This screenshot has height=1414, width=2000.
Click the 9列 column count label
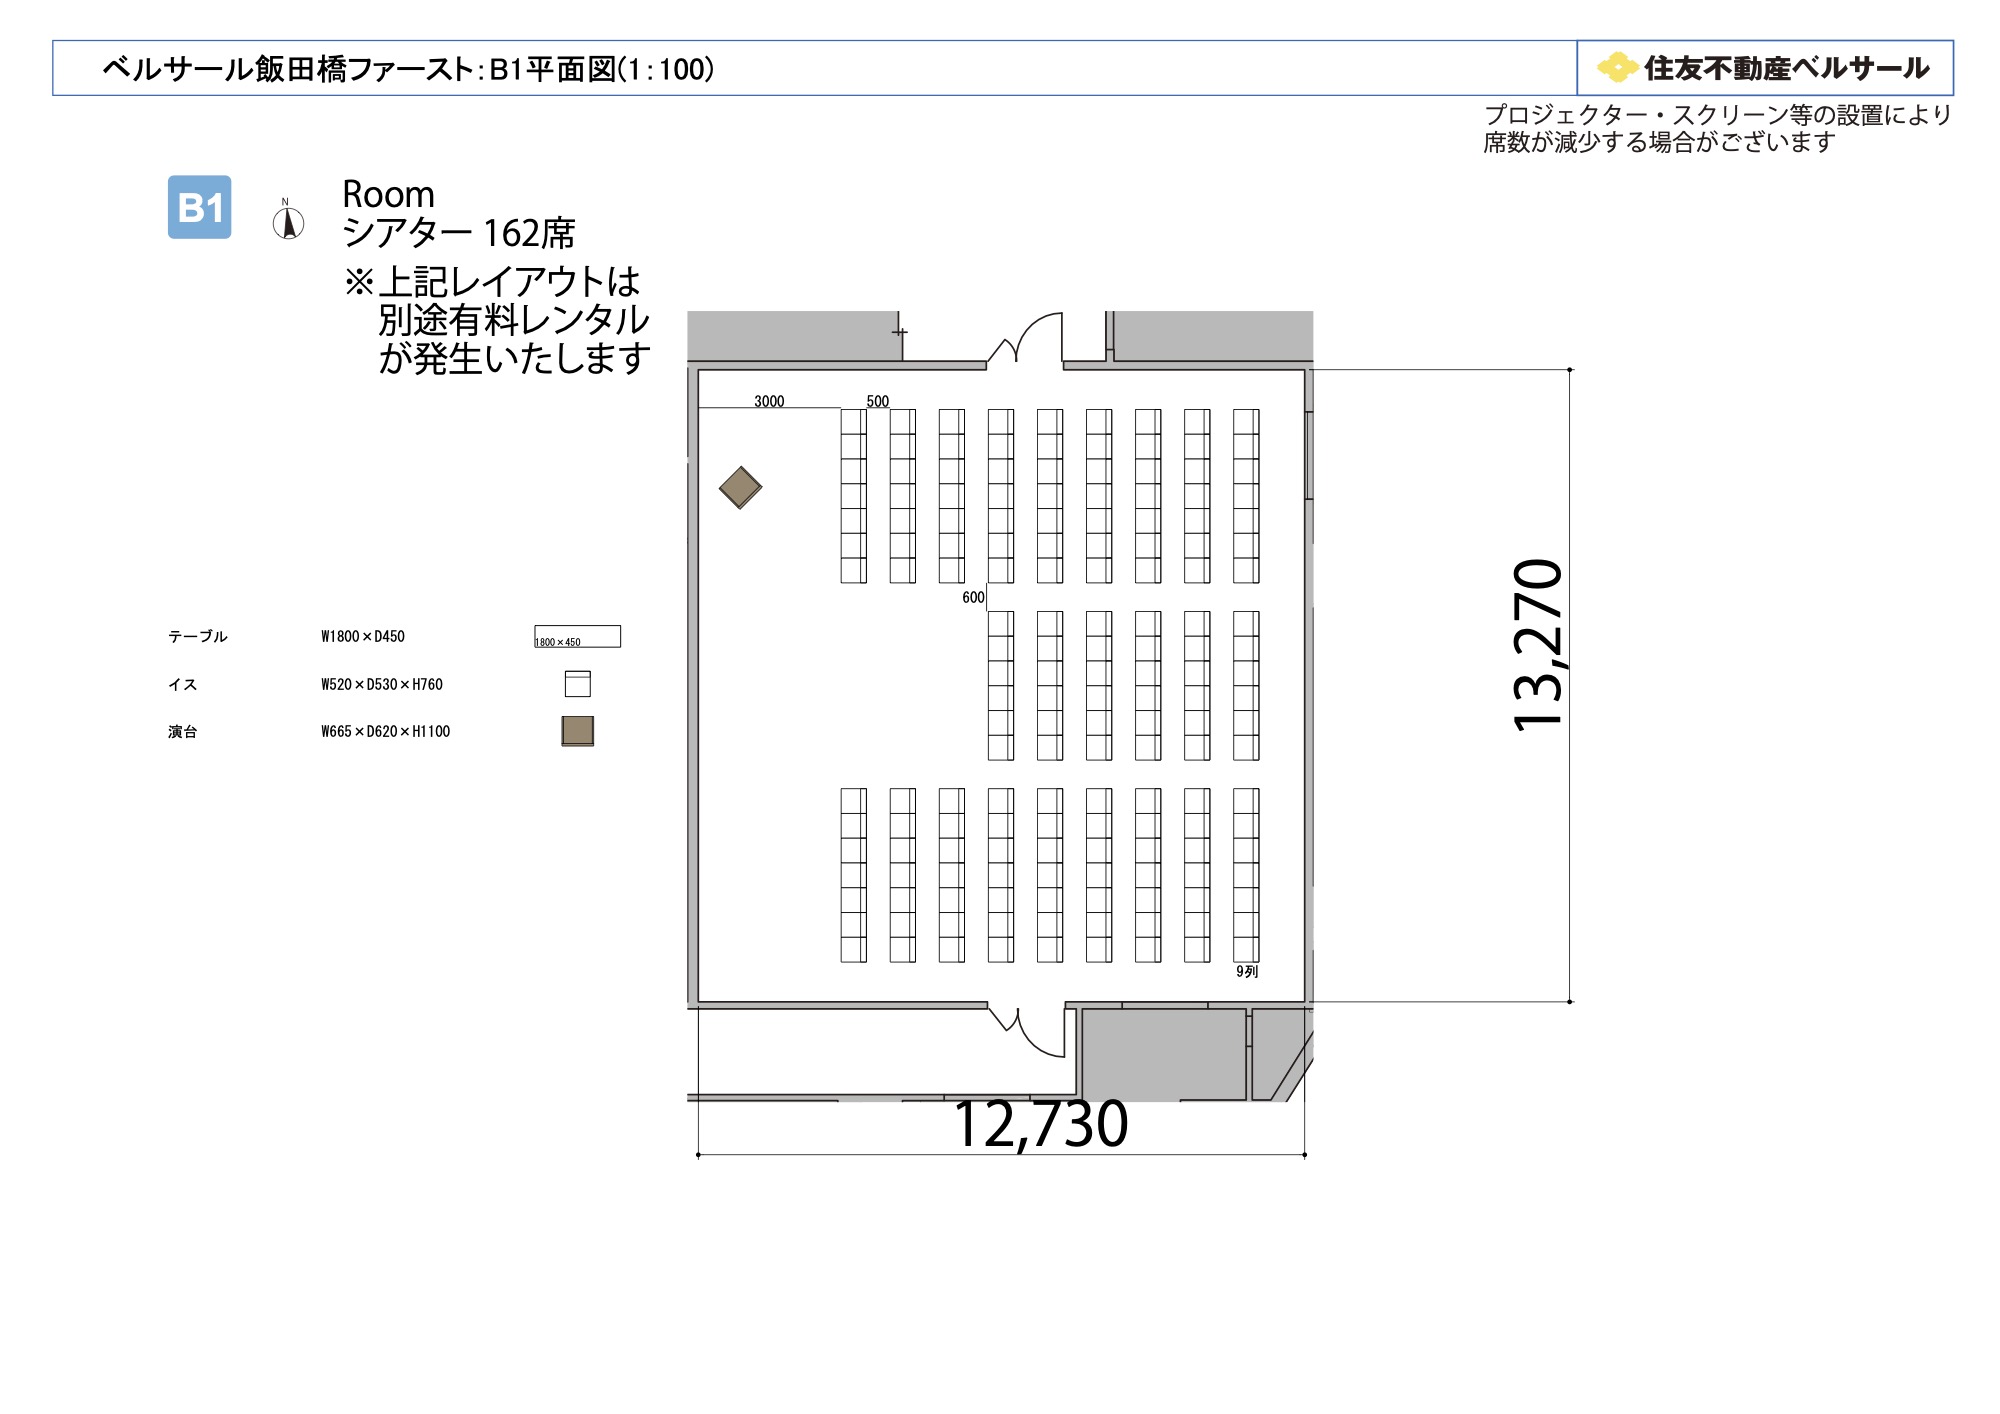[x=1247, y=971]
